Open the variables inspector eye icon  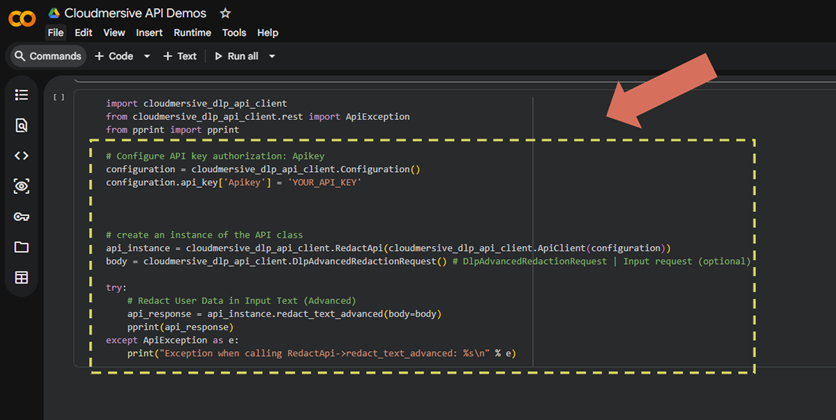[x=21, y=186]
